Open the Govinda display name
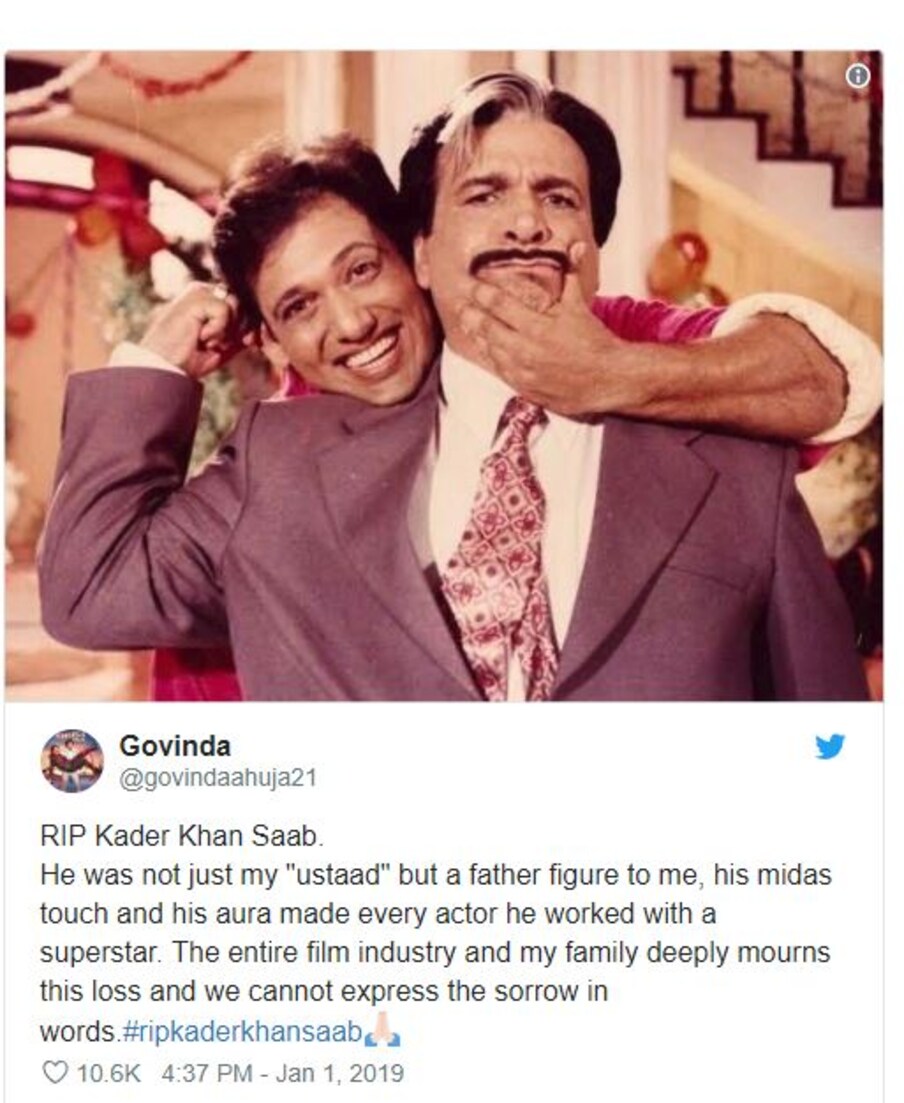 [175, 746]
